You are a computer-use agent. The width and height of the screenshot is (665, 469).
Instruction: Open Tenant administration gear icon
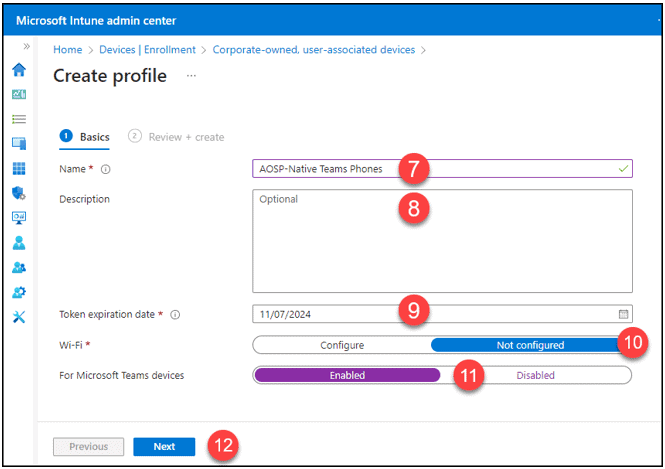[x=19, y=292]
